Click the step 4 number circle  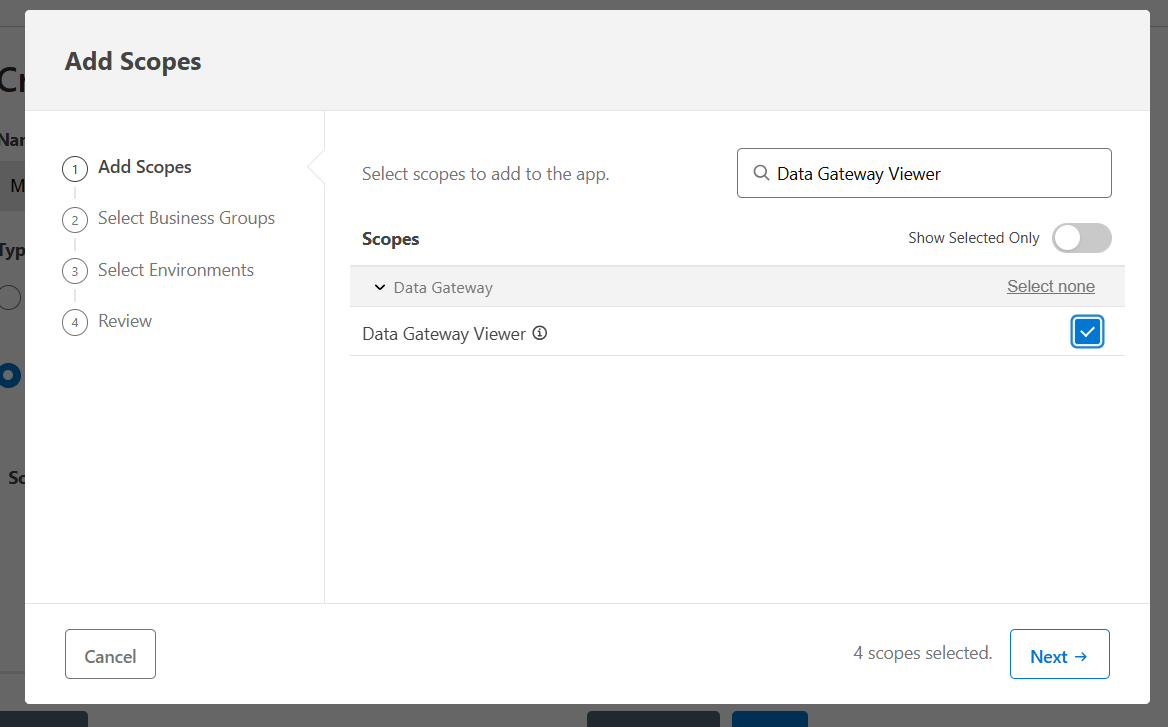[x=75, y=322]
